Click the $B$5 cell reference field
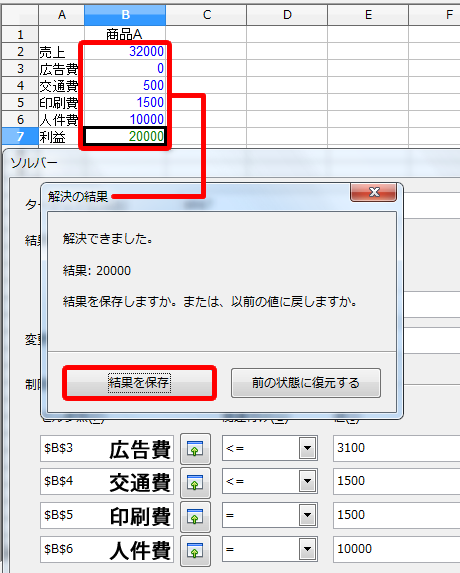This screenshot has height=573, width=460. 107,515
